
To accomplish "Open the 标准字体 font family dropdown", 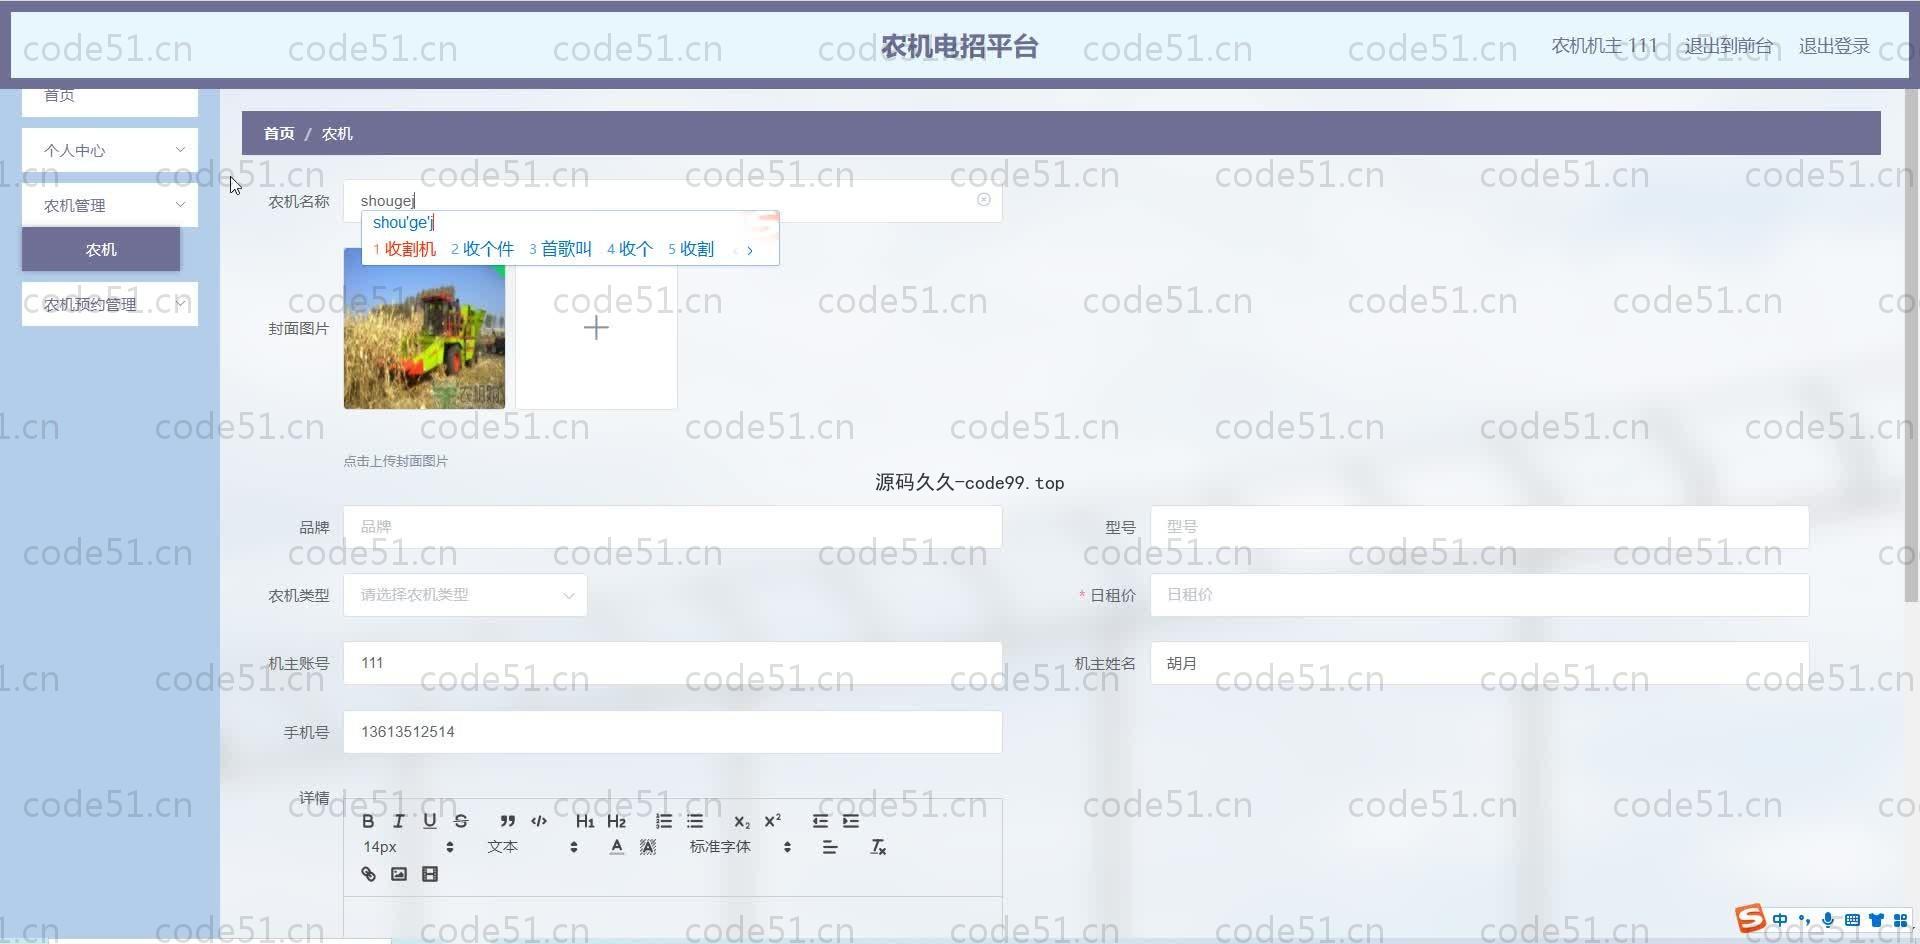I will click(x=740, y=847).
